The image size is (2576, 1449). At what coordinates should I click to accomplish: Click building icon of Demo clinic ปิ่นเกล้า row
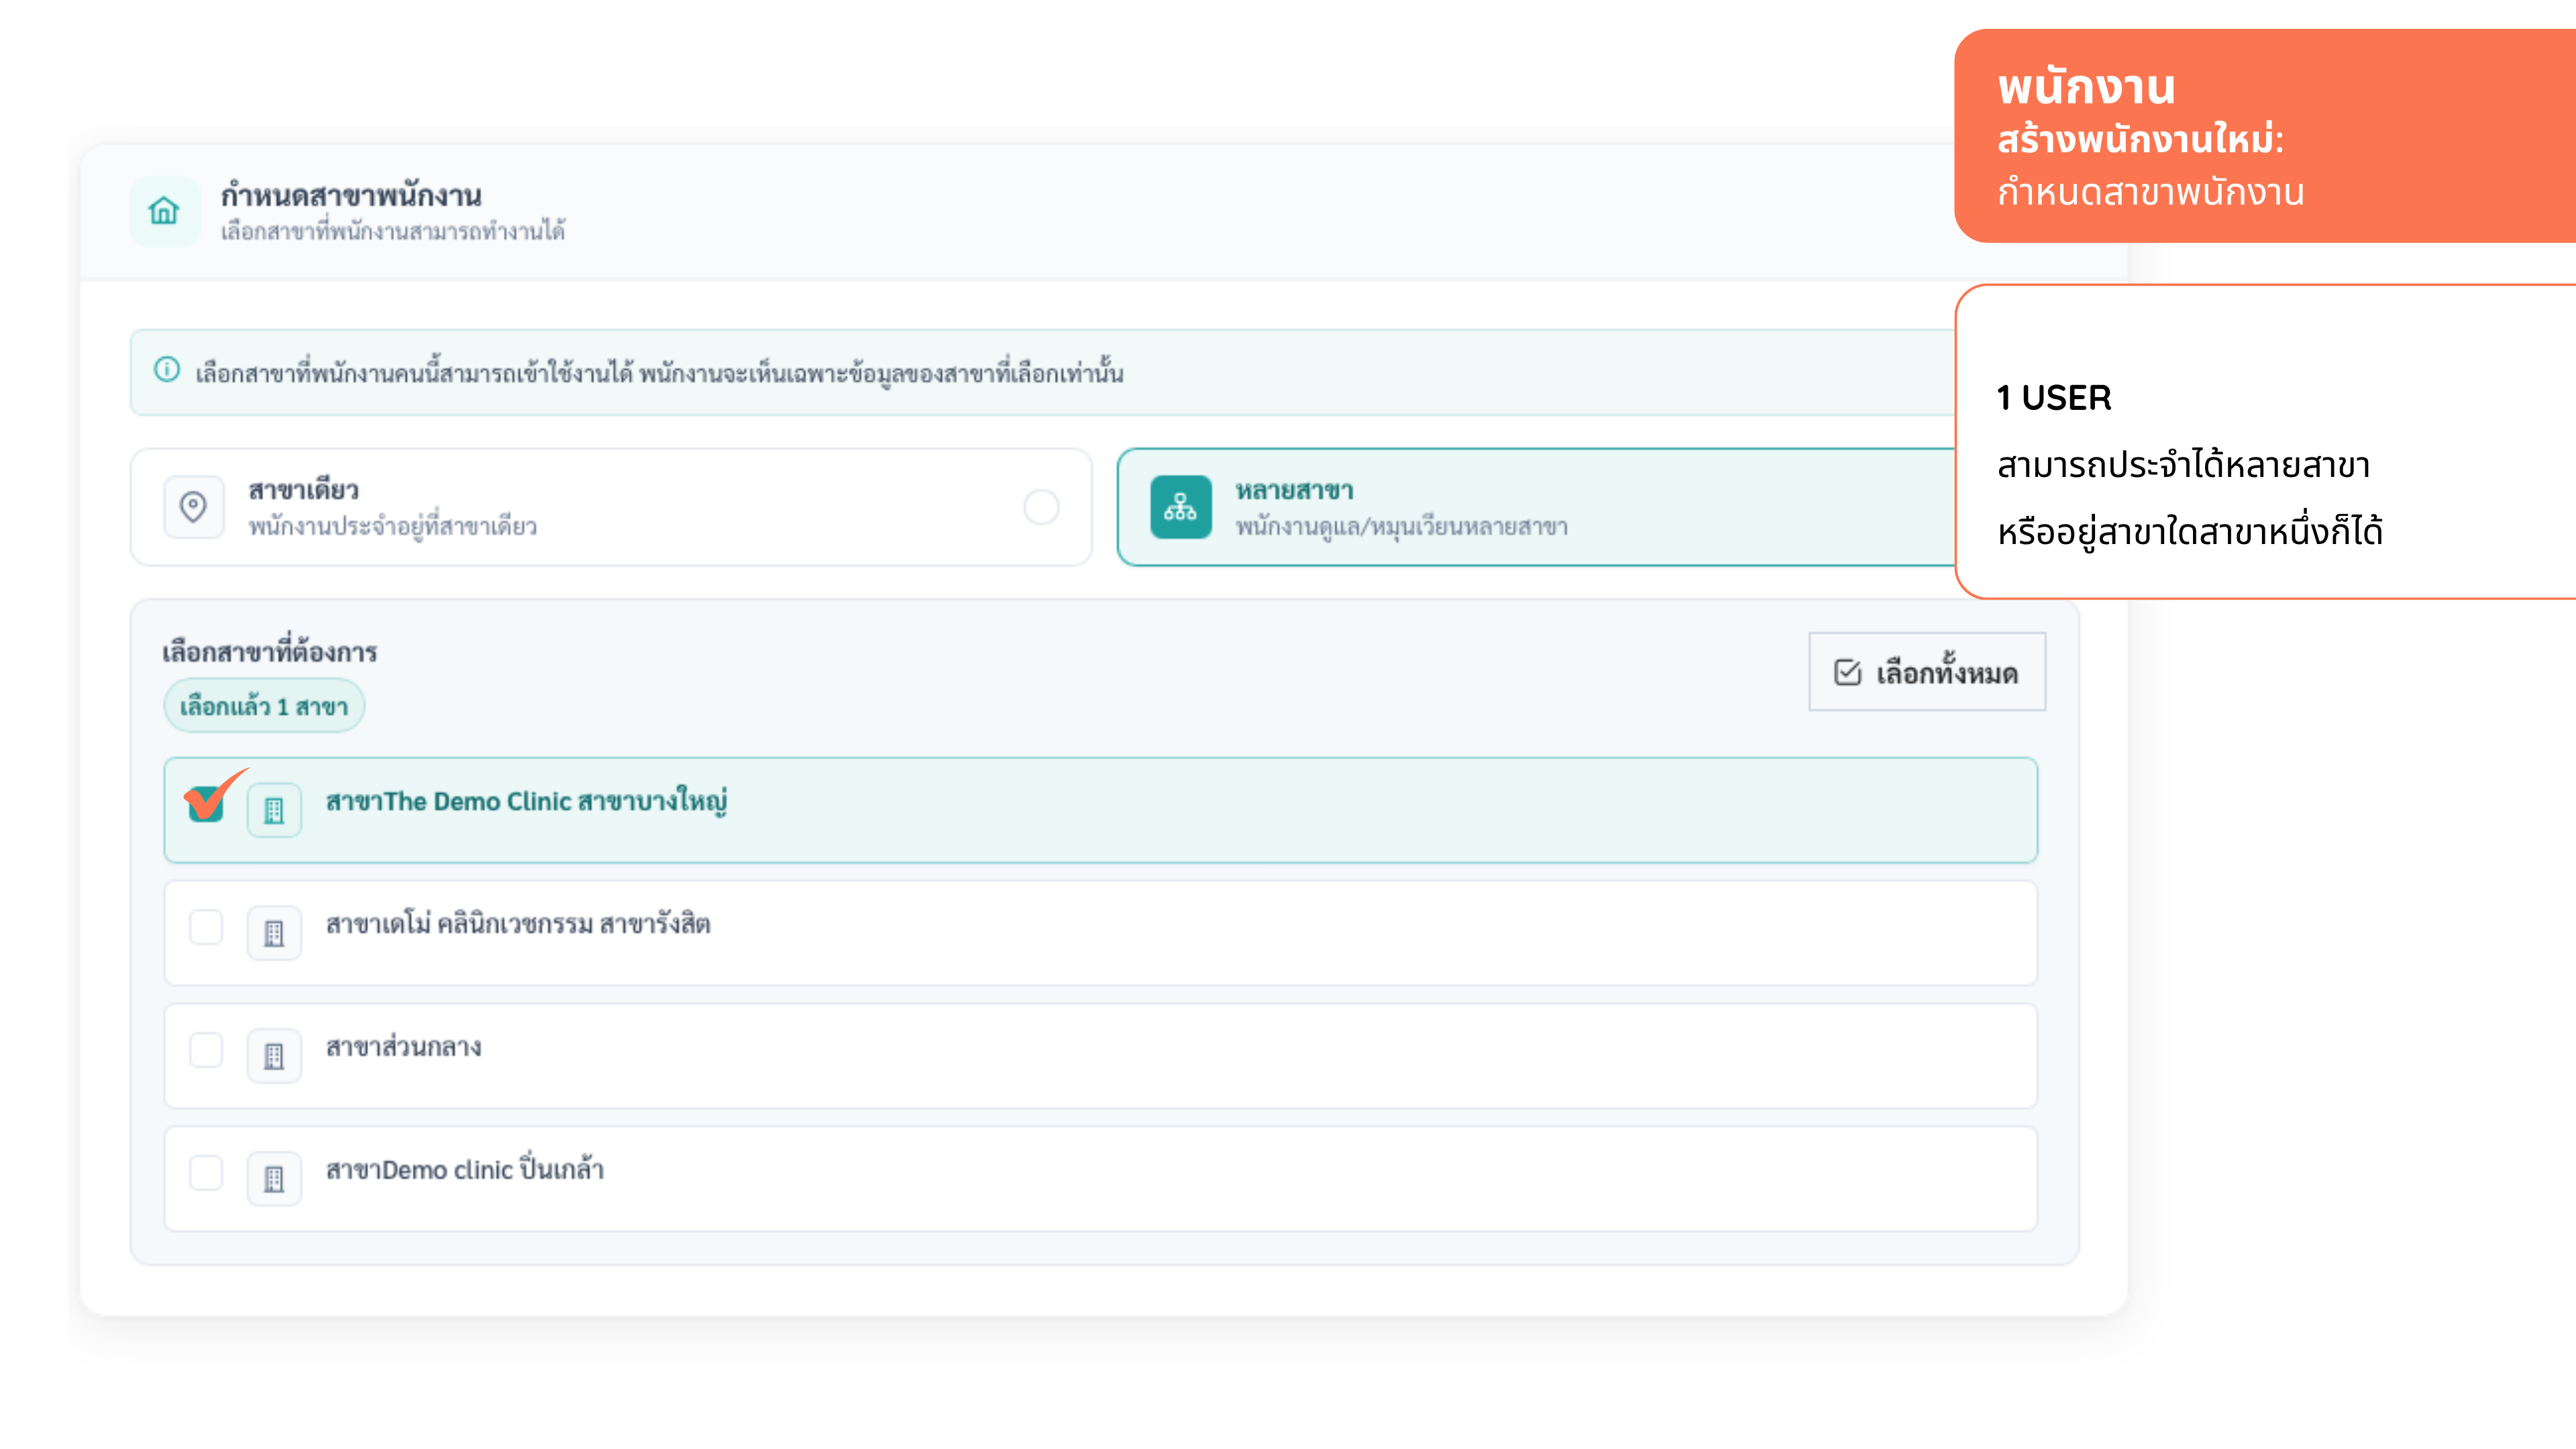tap(274, 1179)
